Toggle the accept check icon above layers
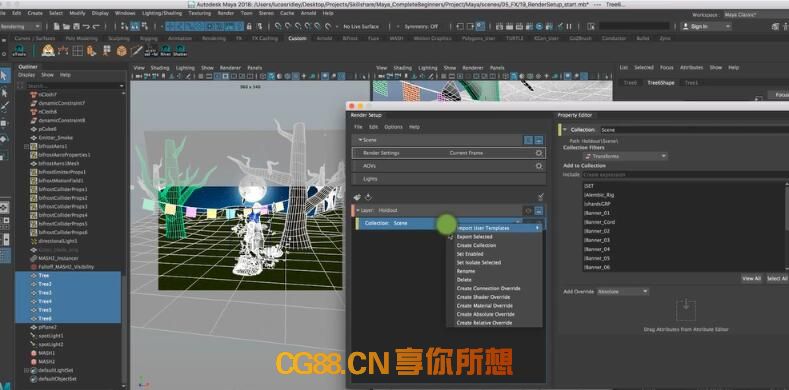The height and width of the screenshot is (390, 789). click(540, 197)
